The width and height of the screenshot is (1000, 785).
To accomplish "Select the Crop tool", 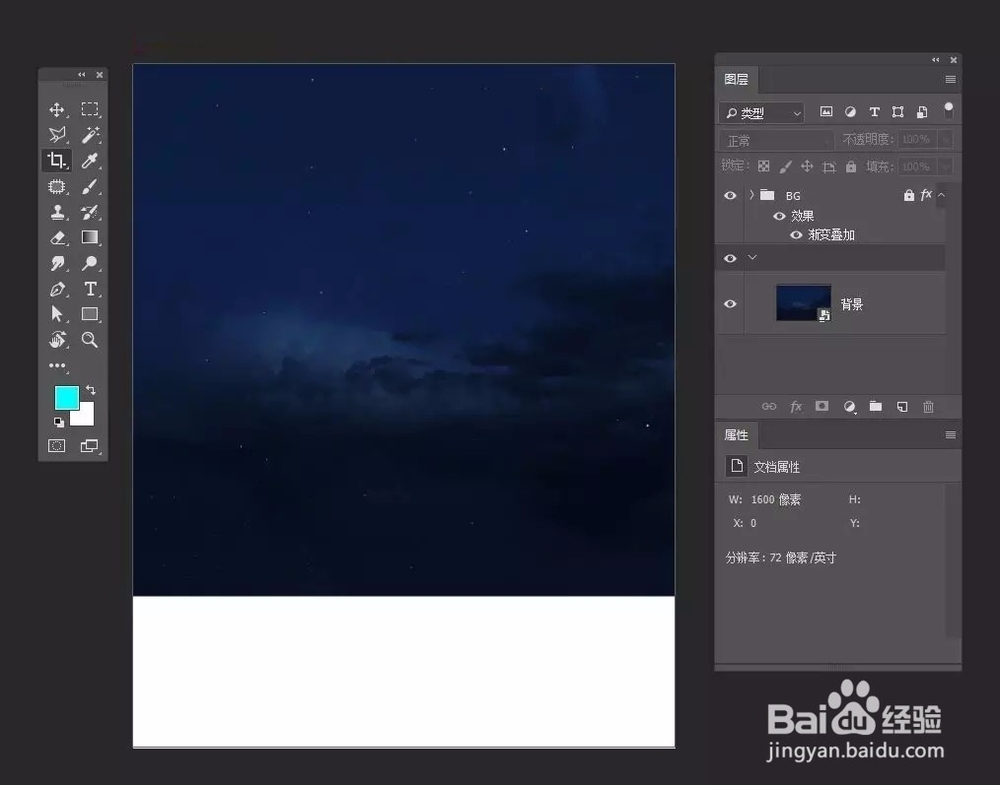I will click(x=56, y=160).
